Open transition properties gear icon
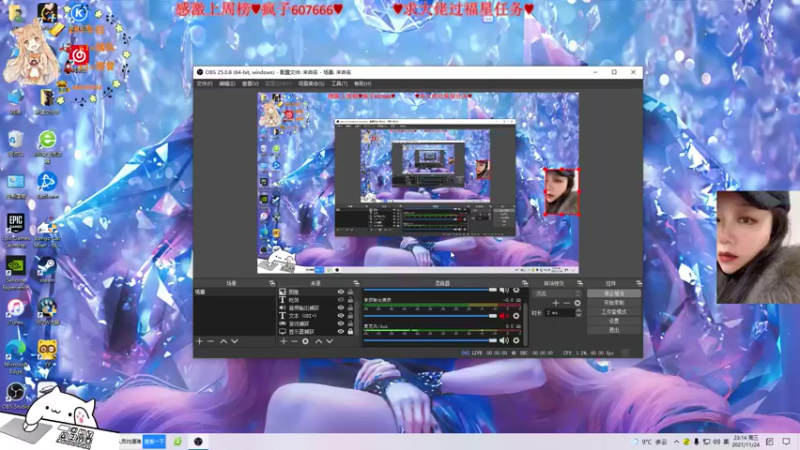The image size is (800, 450). [578, 303]
